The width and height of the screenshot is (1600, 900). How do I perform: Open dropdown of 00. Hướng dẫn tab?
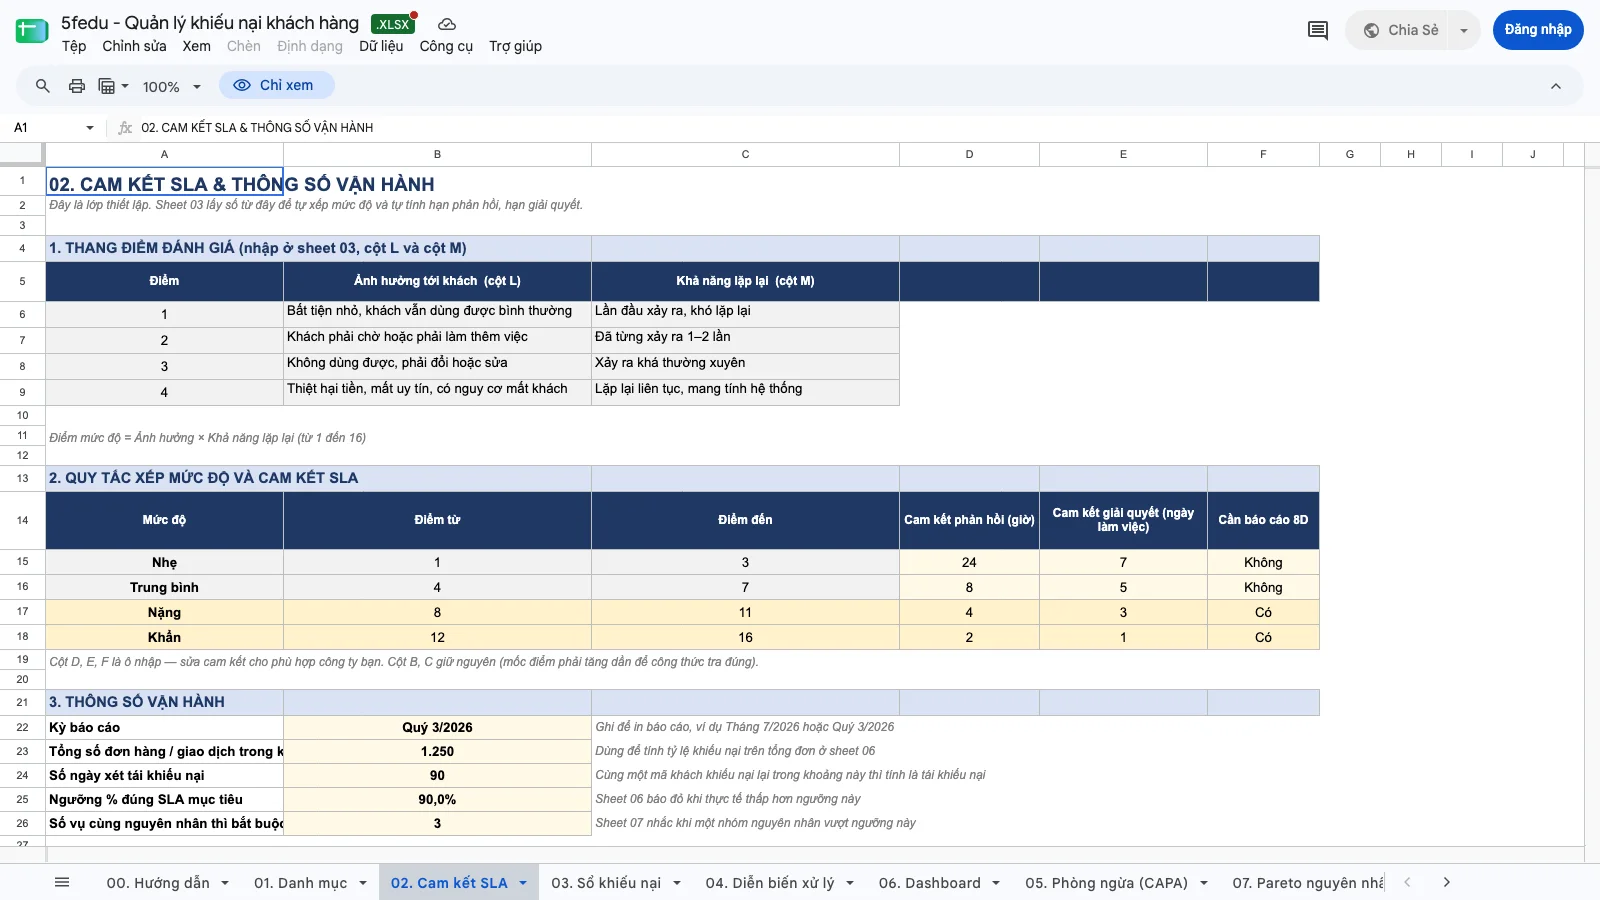[225, 883]
